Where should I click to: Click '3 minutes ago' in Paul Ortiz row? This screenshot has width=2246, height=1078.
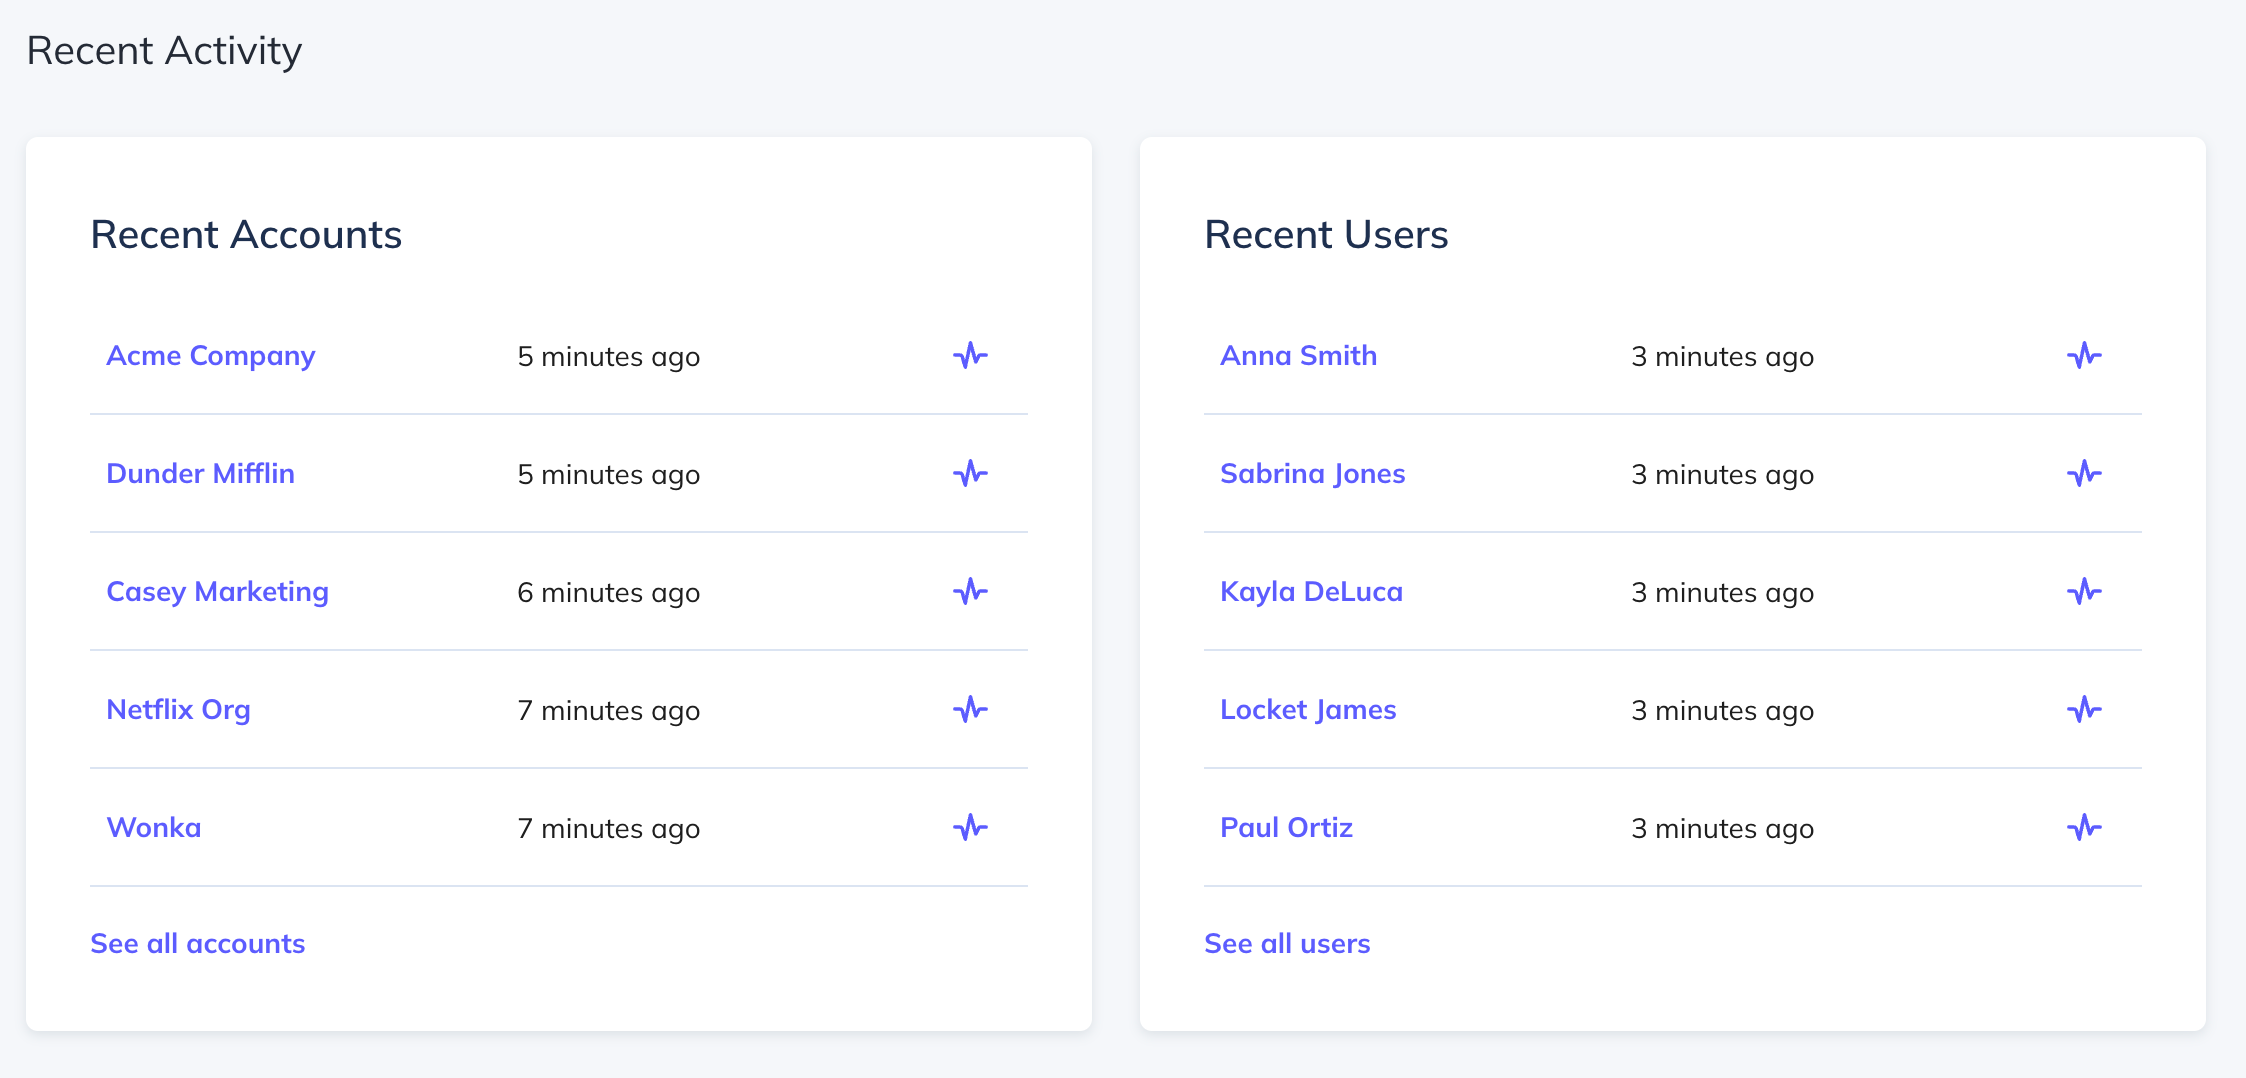(1722, 830)
